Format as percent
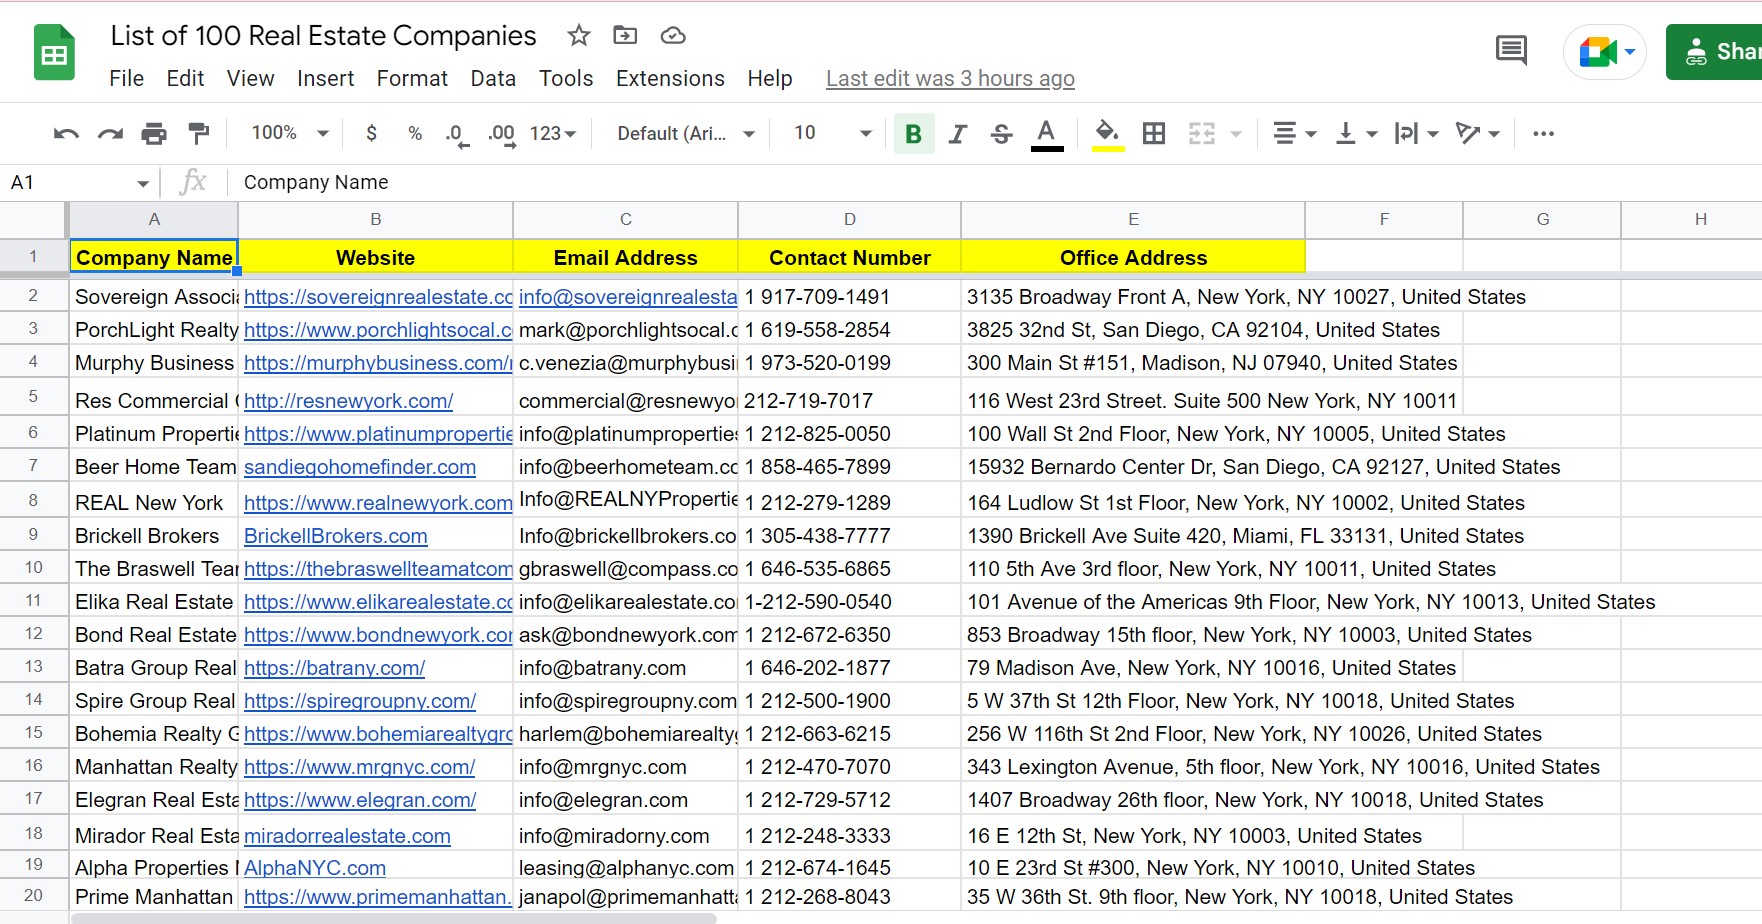The width and height of the screenshot is (1762, 924). (415, 133)
